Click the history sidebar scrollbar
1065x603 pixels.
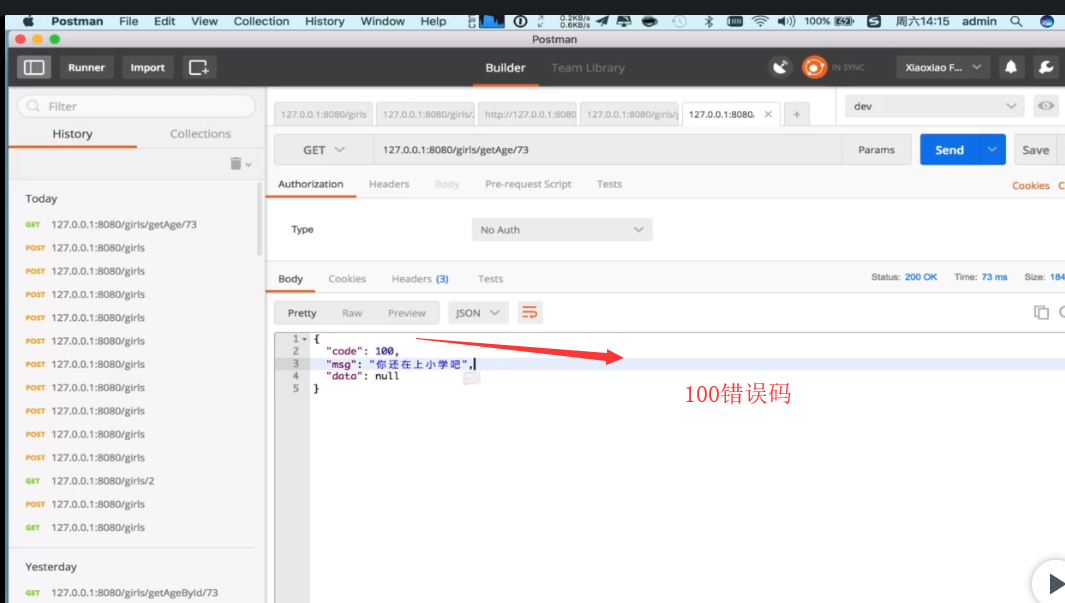pos(259,219)
